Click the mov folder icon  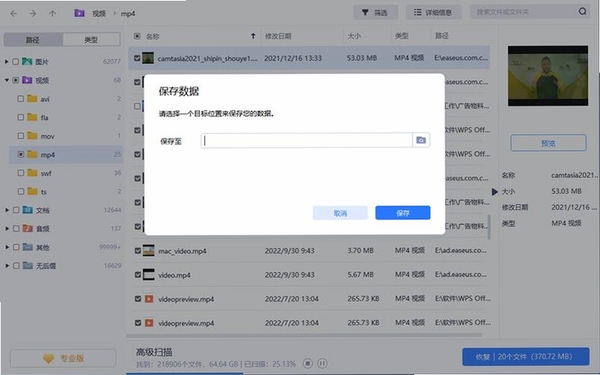(32, 135)
